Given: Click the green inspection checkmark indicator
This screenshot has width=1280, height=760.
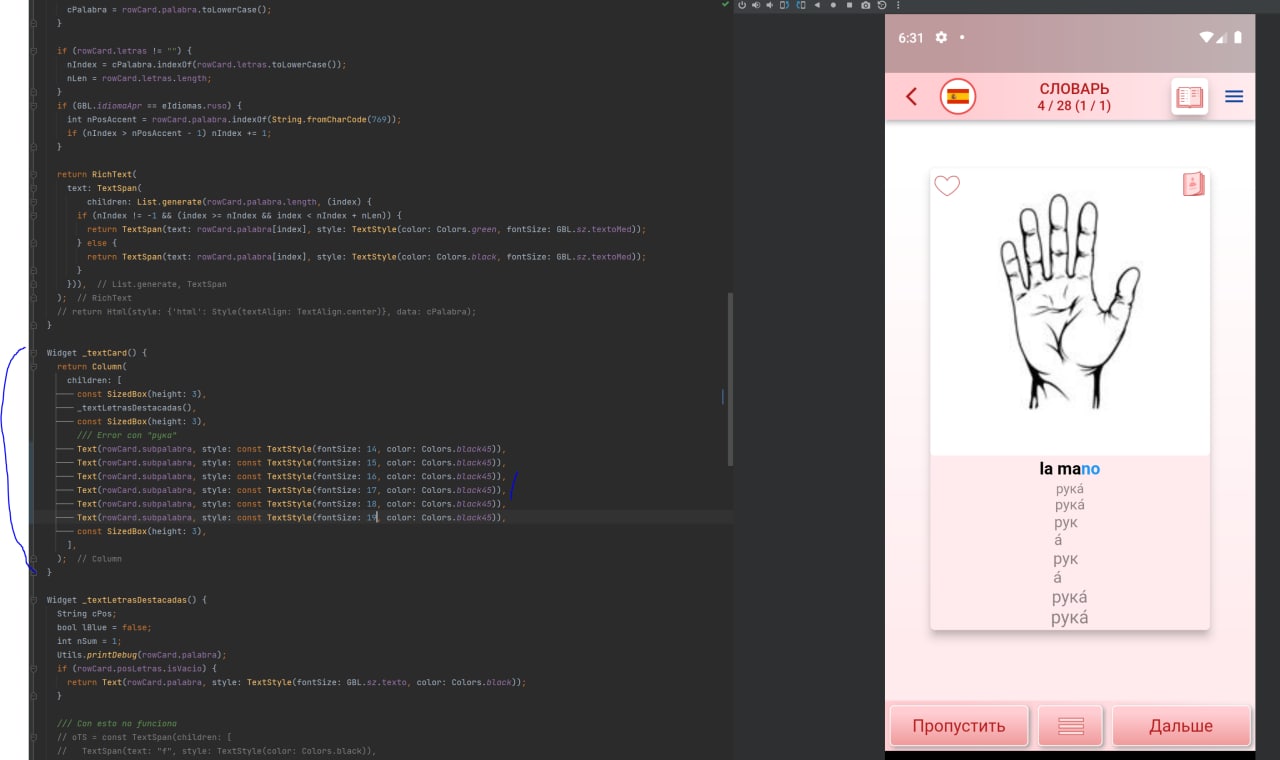Looking at the screenshot, I should click(x=725, y=5).
